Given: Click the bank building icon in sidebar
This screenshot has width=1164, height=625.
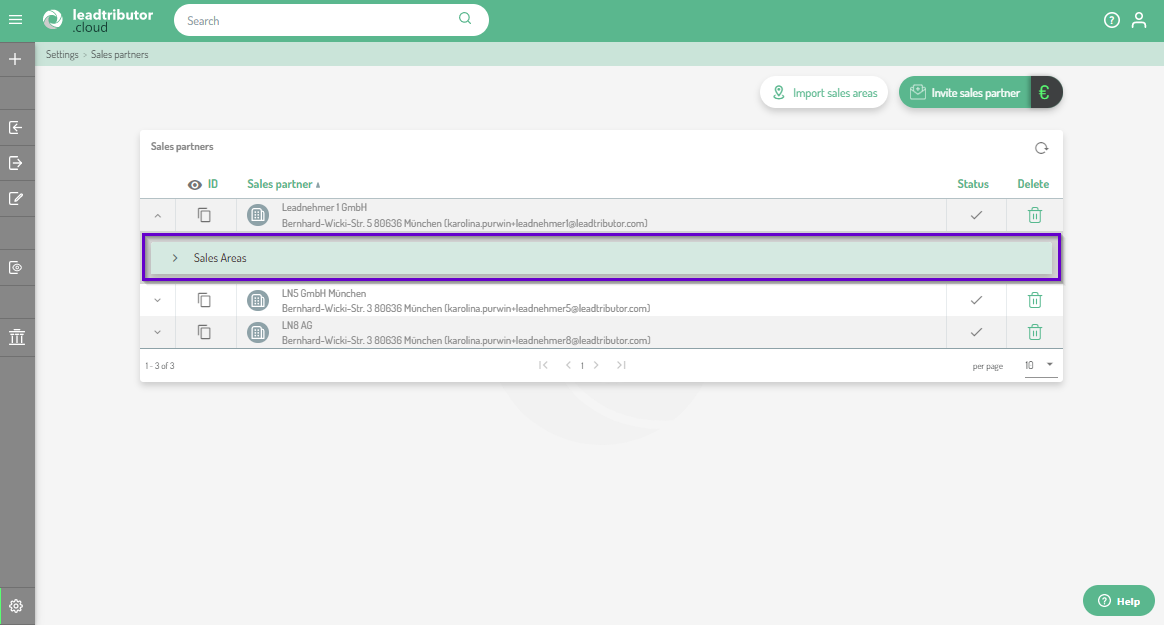Looking at the screenshot, I should click(16, 338).
